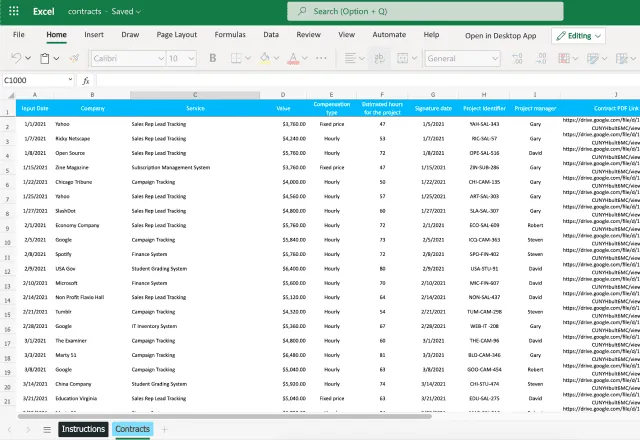This screenshot has width=640, height=440.
Task: Open the Fill Color palette arrow
Action: point(276,58)
